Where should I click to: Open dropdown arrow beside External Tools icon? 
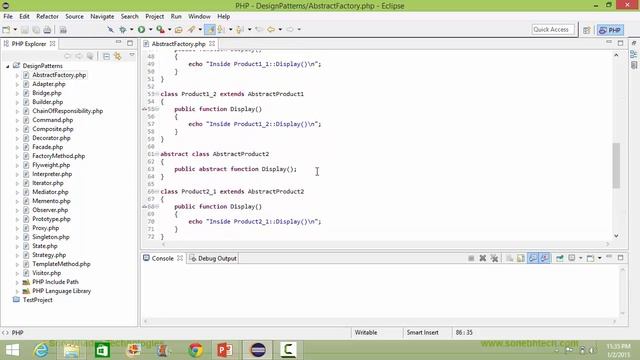pyautogui.click(x=169, y=29)
